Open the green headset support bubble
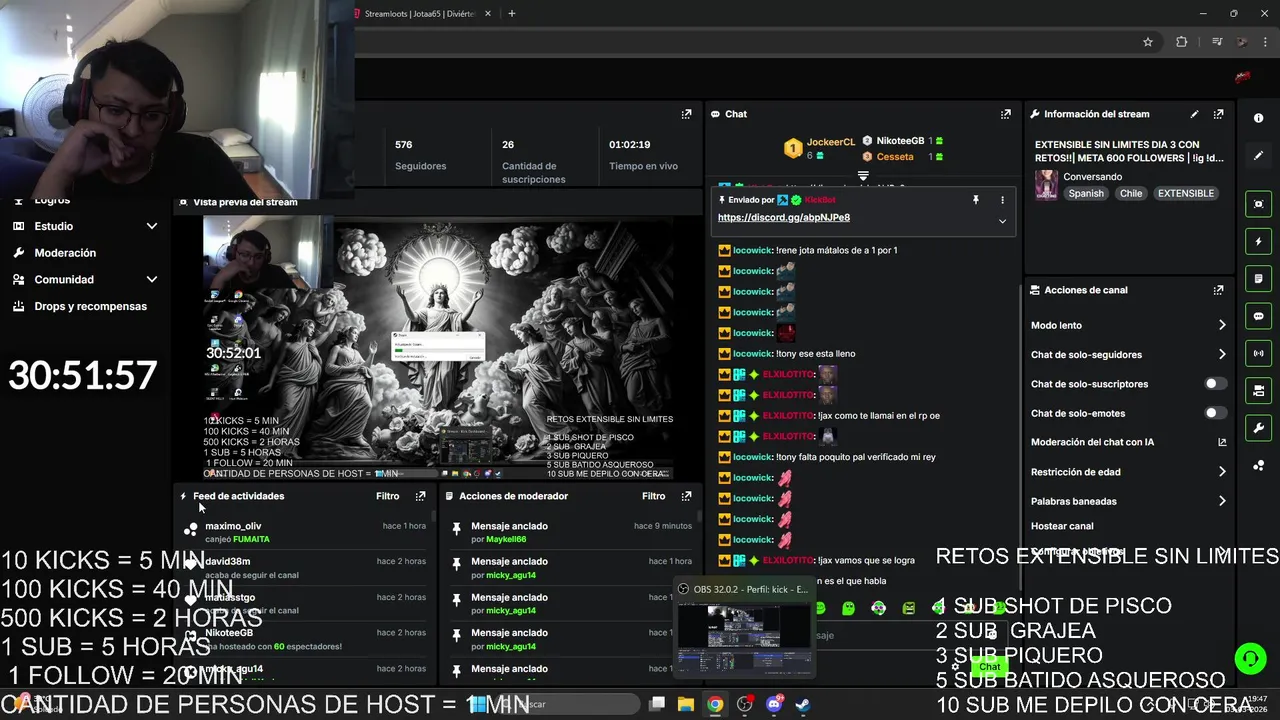Image resolution: width=1280 pixels, height=720 pixels. tap(1250, 658)
